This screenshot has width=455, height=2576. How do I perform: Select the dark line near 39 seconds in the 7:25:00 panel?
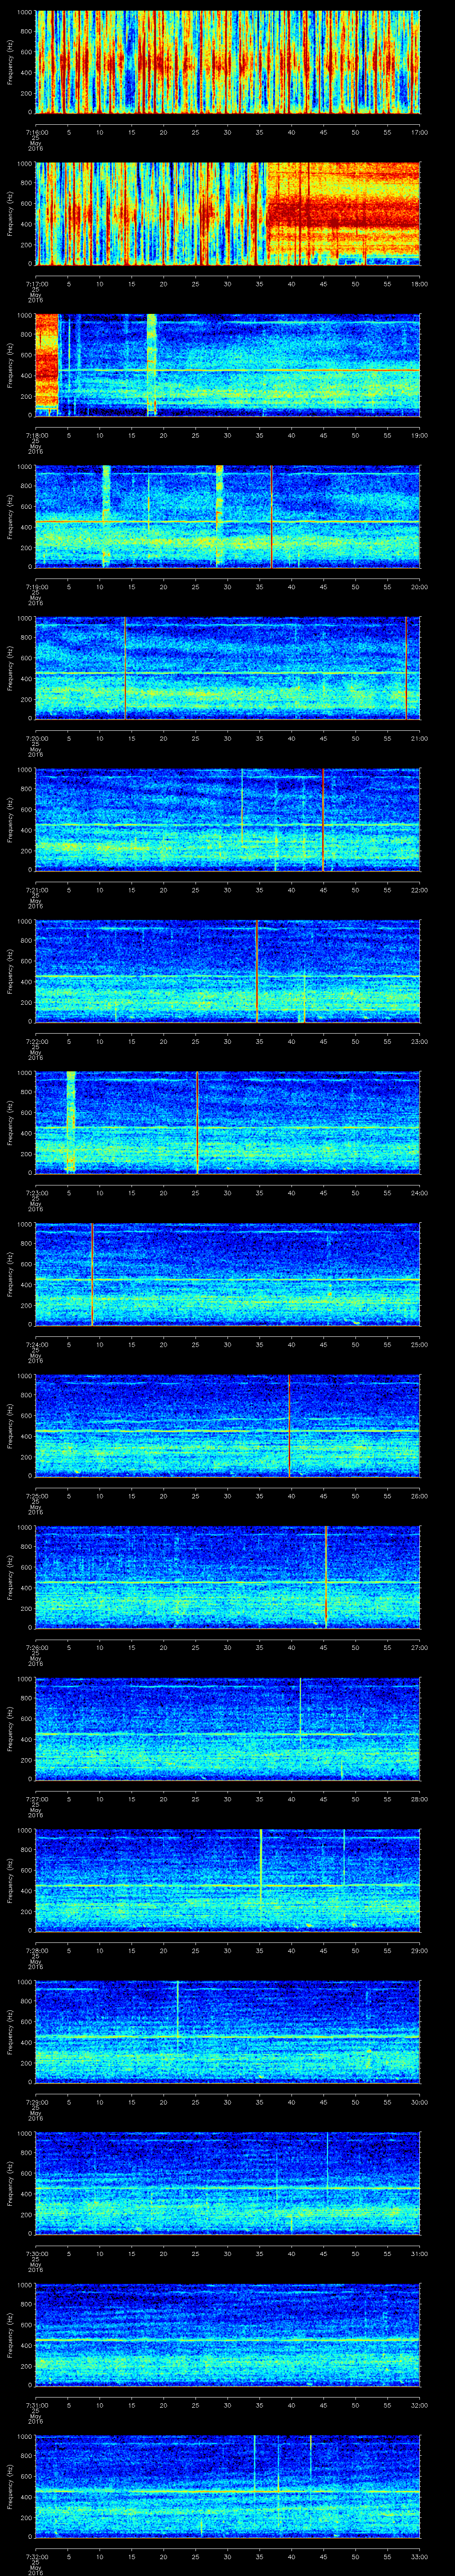pos(289,1424)
